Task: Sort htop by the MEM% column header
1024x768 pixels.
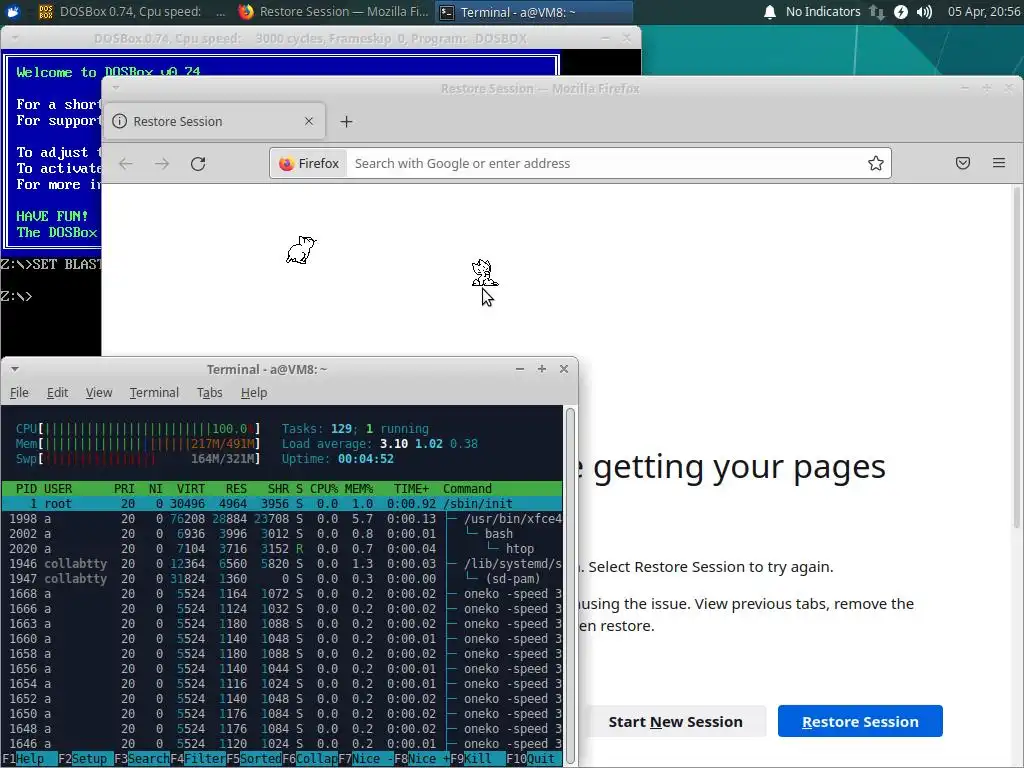Action: click(359, 489)
